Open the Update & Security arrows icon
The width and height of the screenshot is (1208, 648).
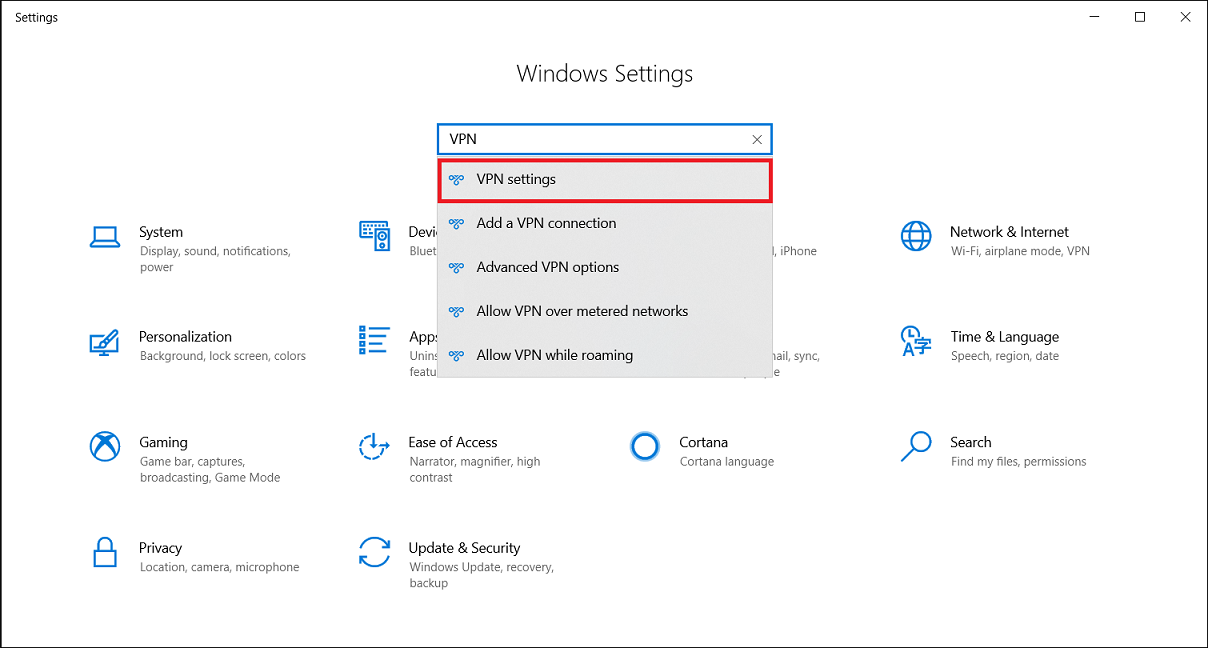[x=374, y=552]
